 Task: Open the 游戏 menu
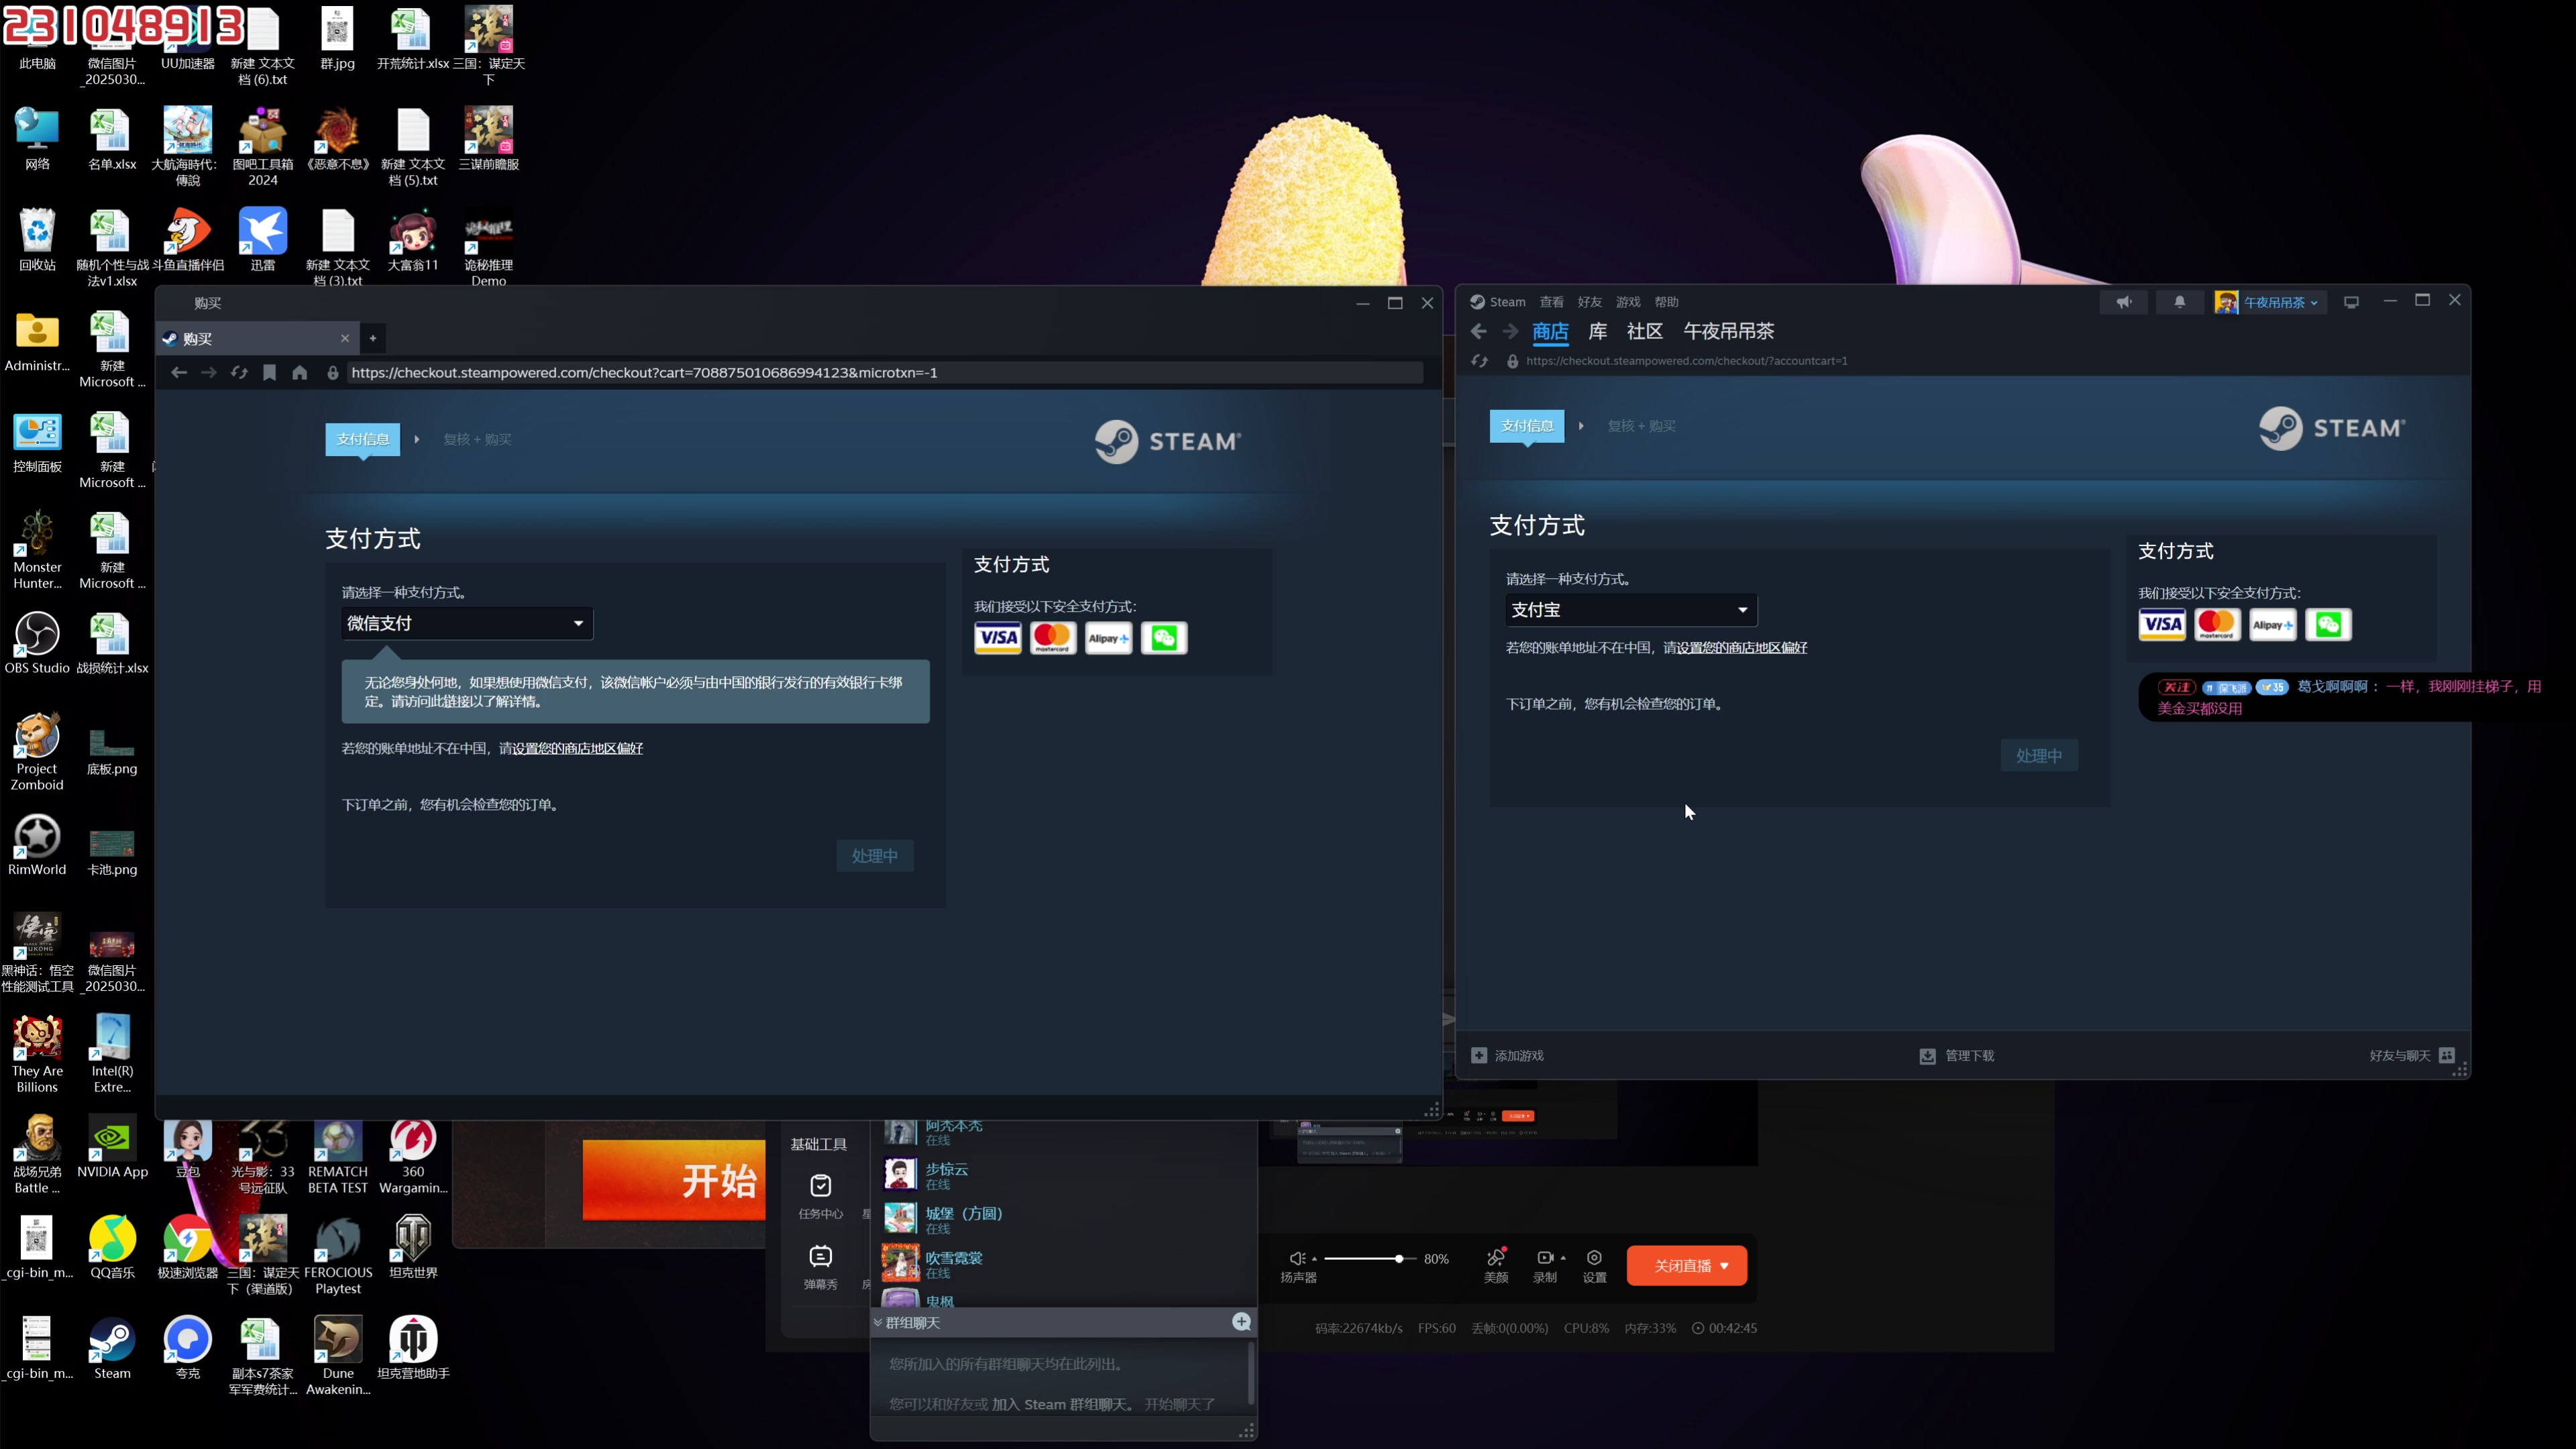(1628, 302)
